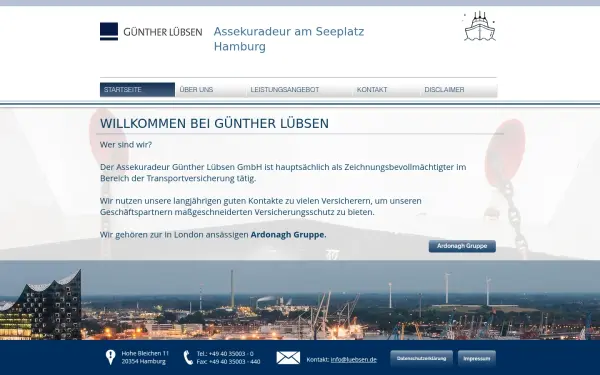Viewport: 600px width, 375px height.
Task: Open the Disclaimer menu item
Action: (x=458, y=90)
